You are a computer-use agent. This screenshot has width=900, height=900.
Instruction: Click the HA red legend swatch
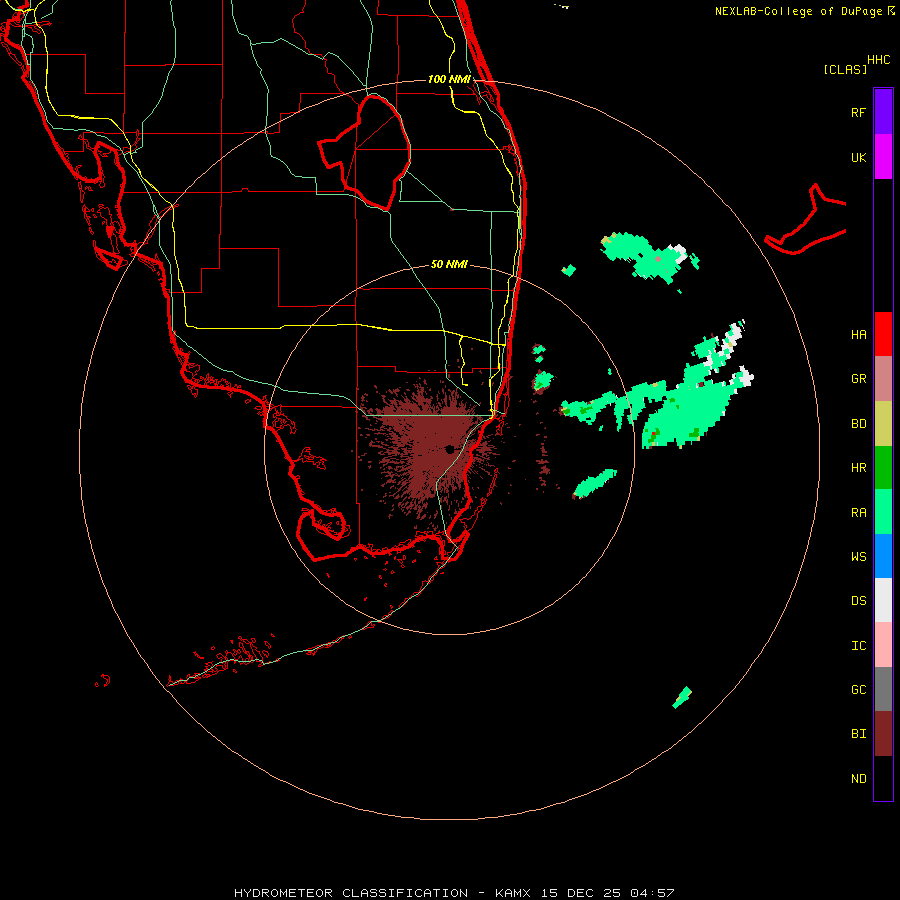click(x=883, y=334)
